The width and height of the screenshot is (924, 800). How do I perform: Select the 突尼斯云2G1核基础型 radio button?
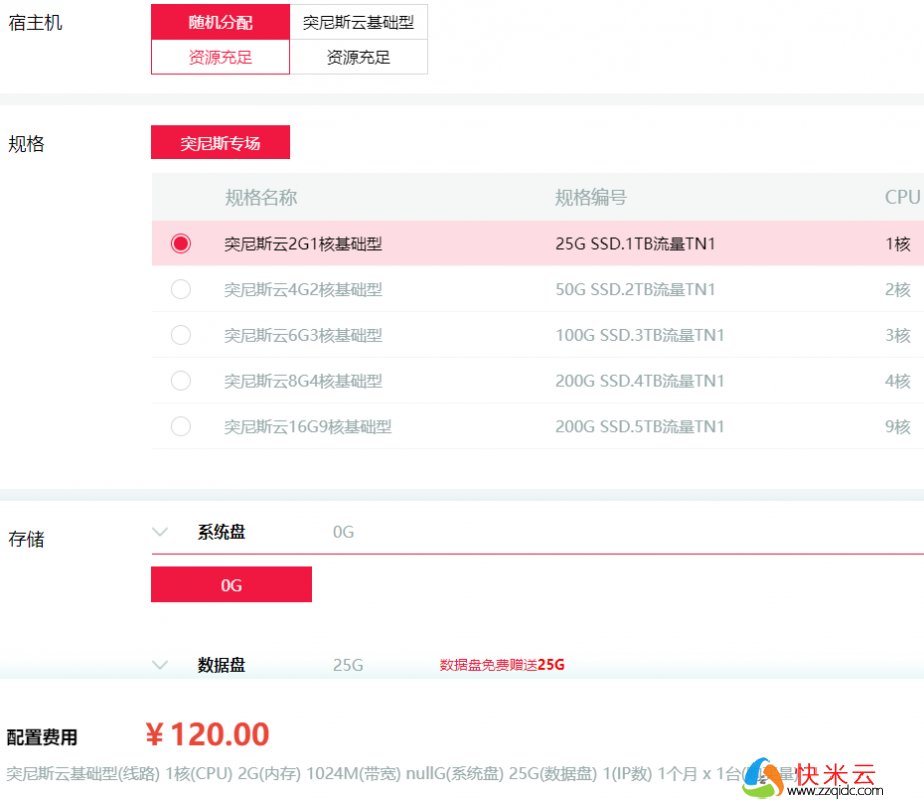[181, 243]
